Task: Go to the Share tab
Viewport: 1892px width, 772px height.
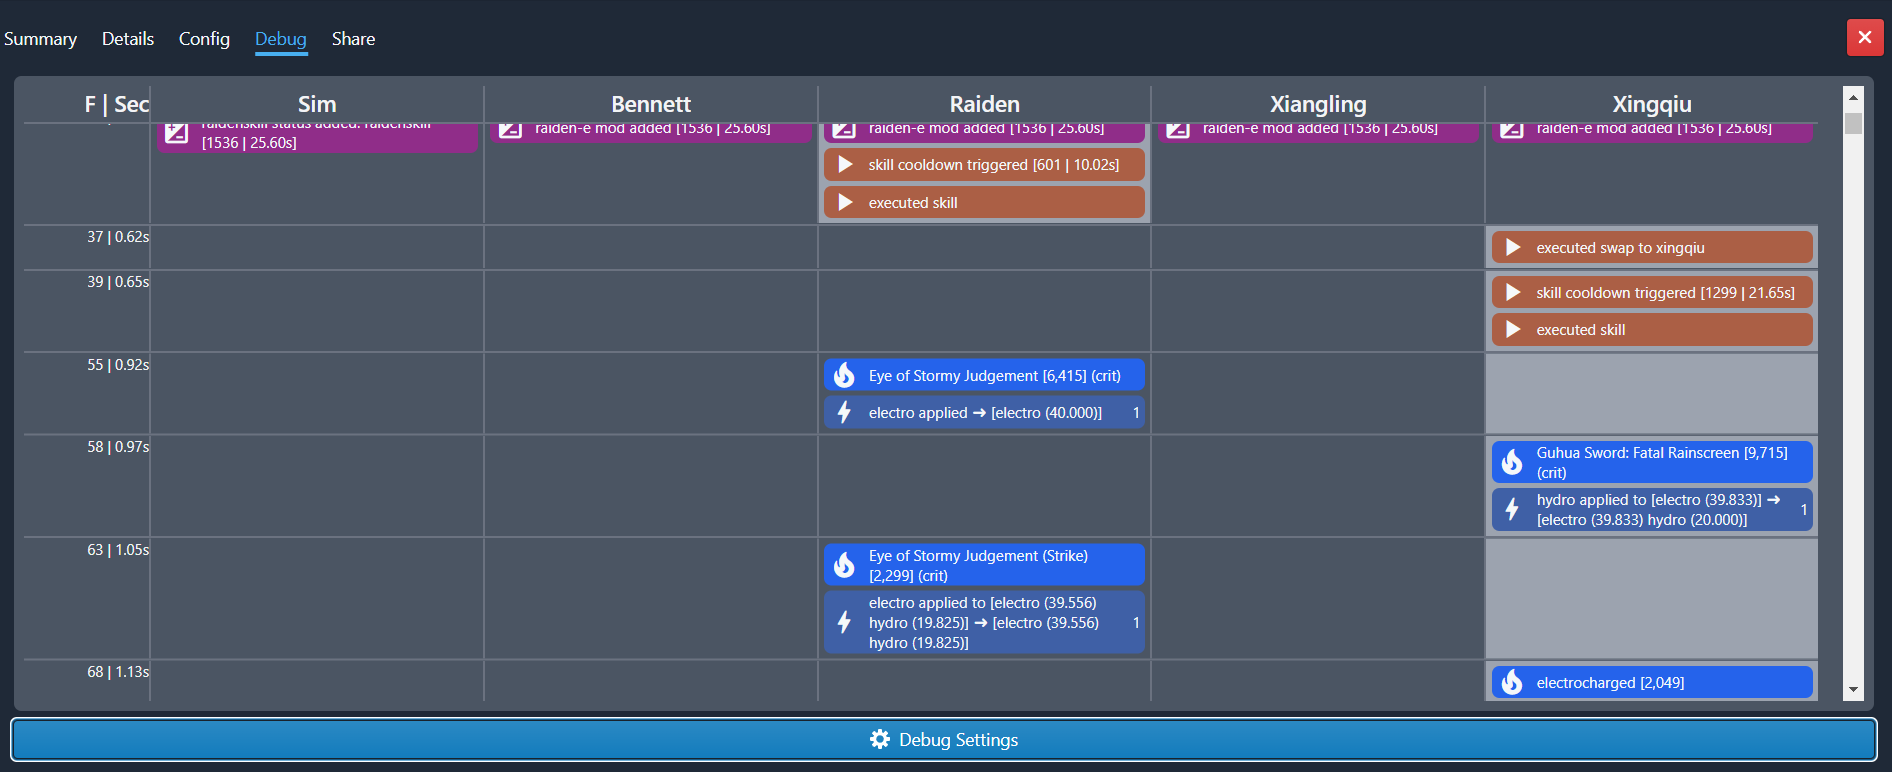Action: coord(353,39)
